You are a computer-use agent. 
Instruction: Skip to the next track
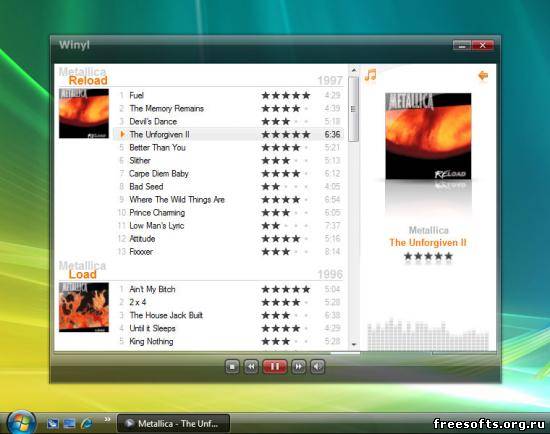(x=298, y=367)
